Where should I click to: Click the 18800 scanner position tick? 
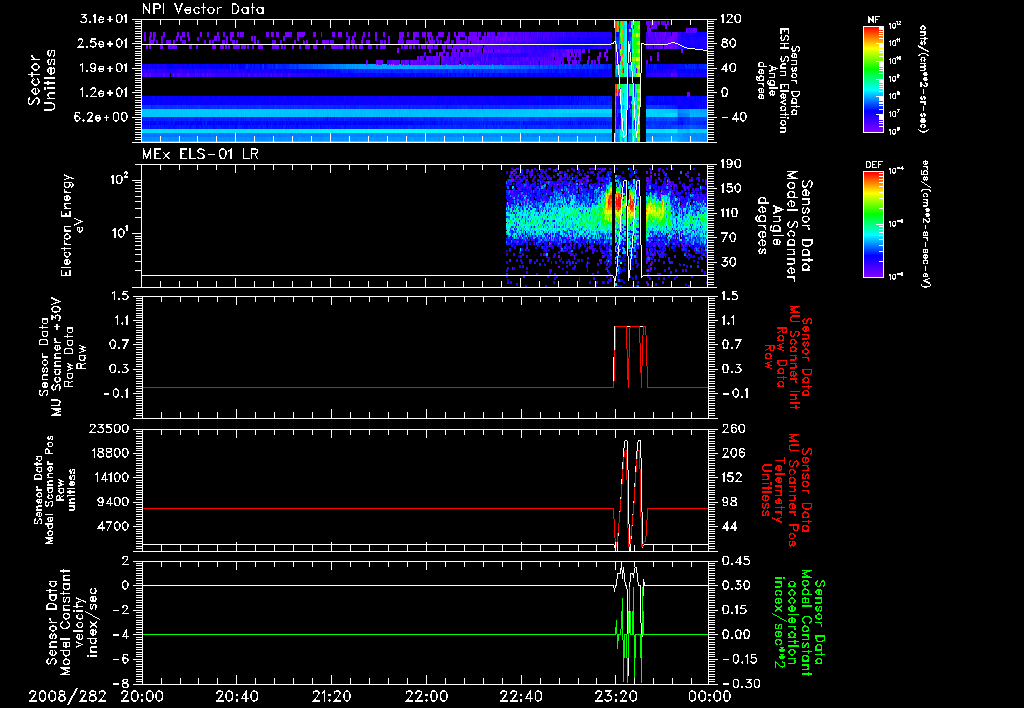pos(110,453)
